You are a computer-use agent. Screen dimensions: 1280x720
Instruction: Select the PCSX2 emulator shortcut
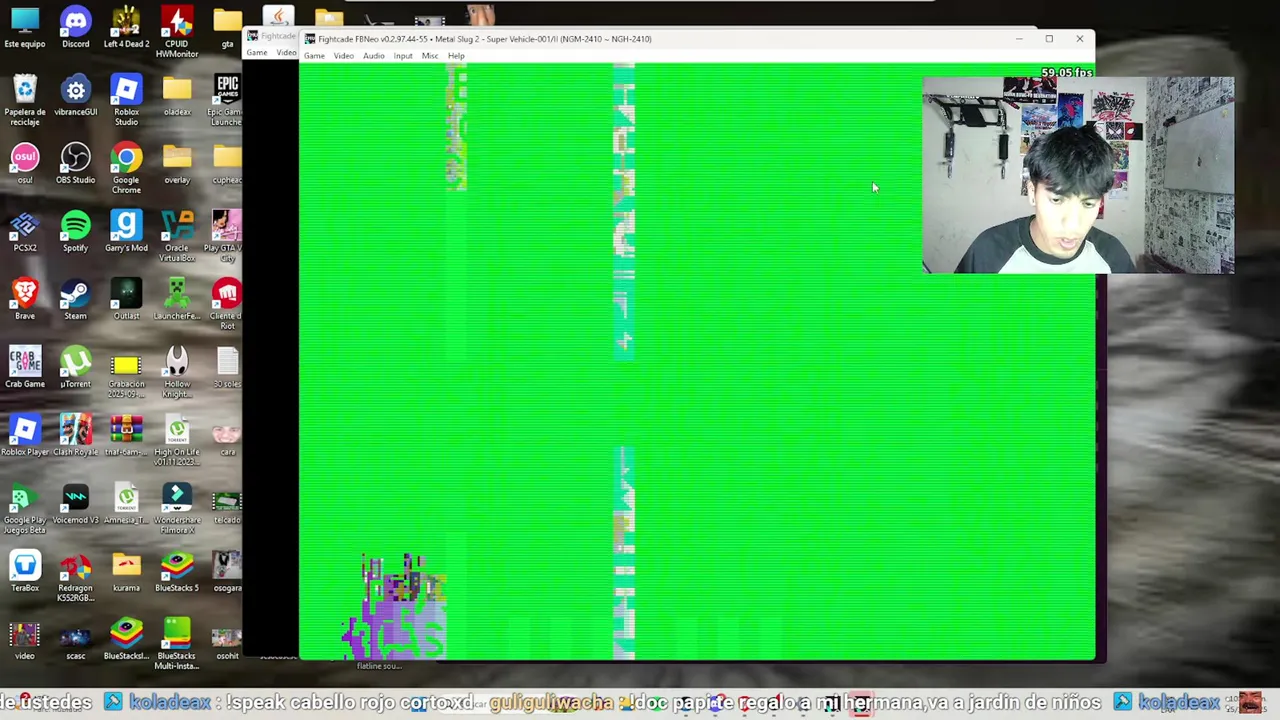point(25,232)
